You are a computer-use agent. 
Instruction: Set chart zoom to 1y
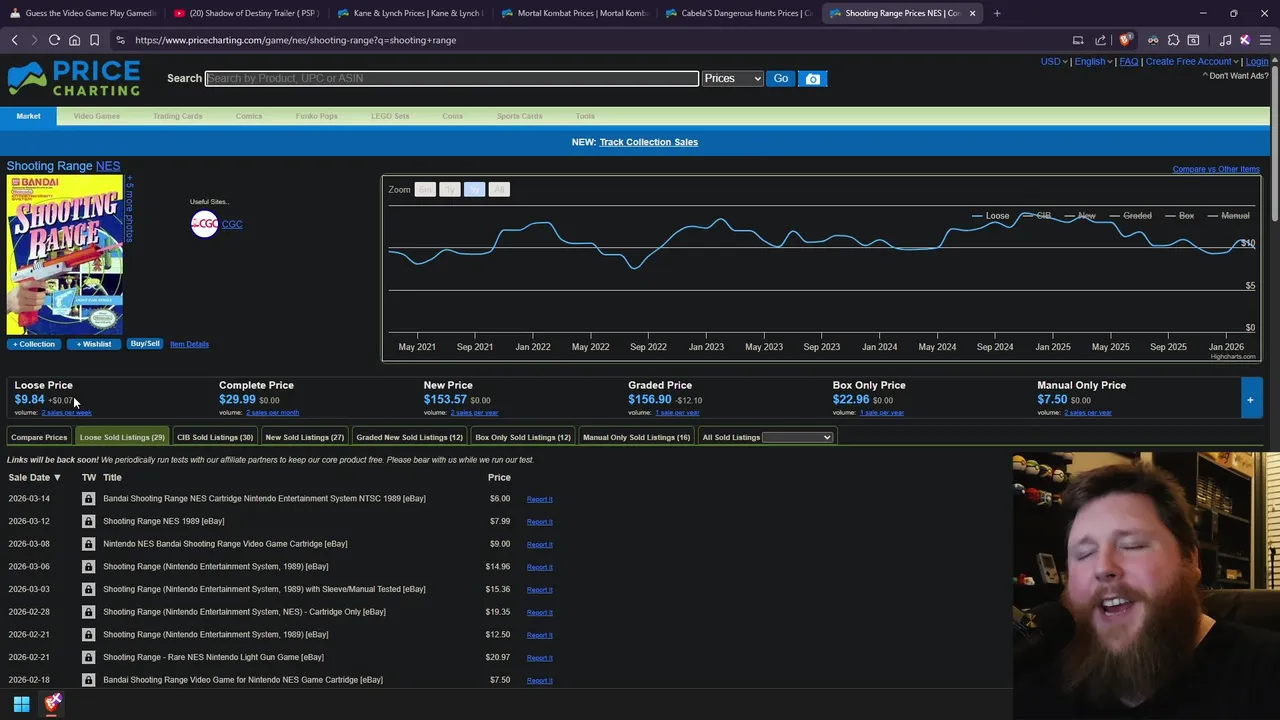(x=449, y=189)
